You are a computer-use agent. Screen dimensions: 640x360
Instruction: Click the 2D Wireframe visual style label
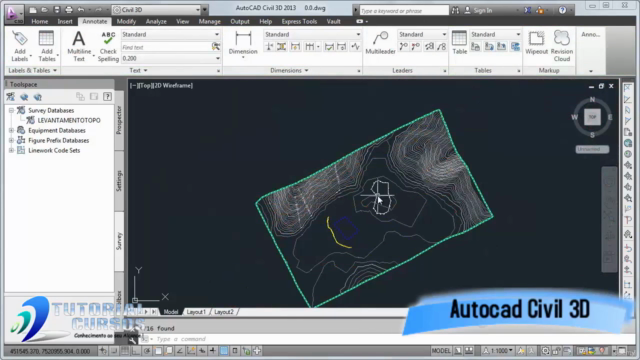172,86
